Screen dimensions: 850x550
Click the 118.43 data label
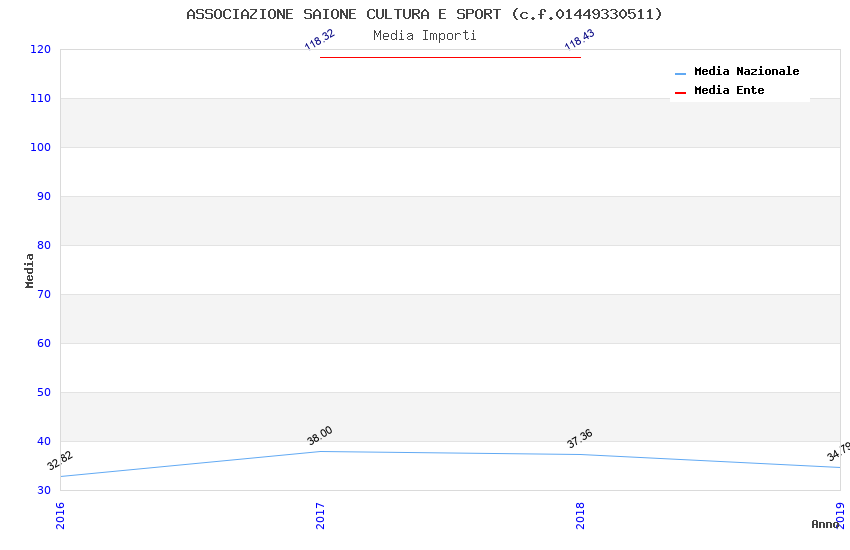click(579, 40)
